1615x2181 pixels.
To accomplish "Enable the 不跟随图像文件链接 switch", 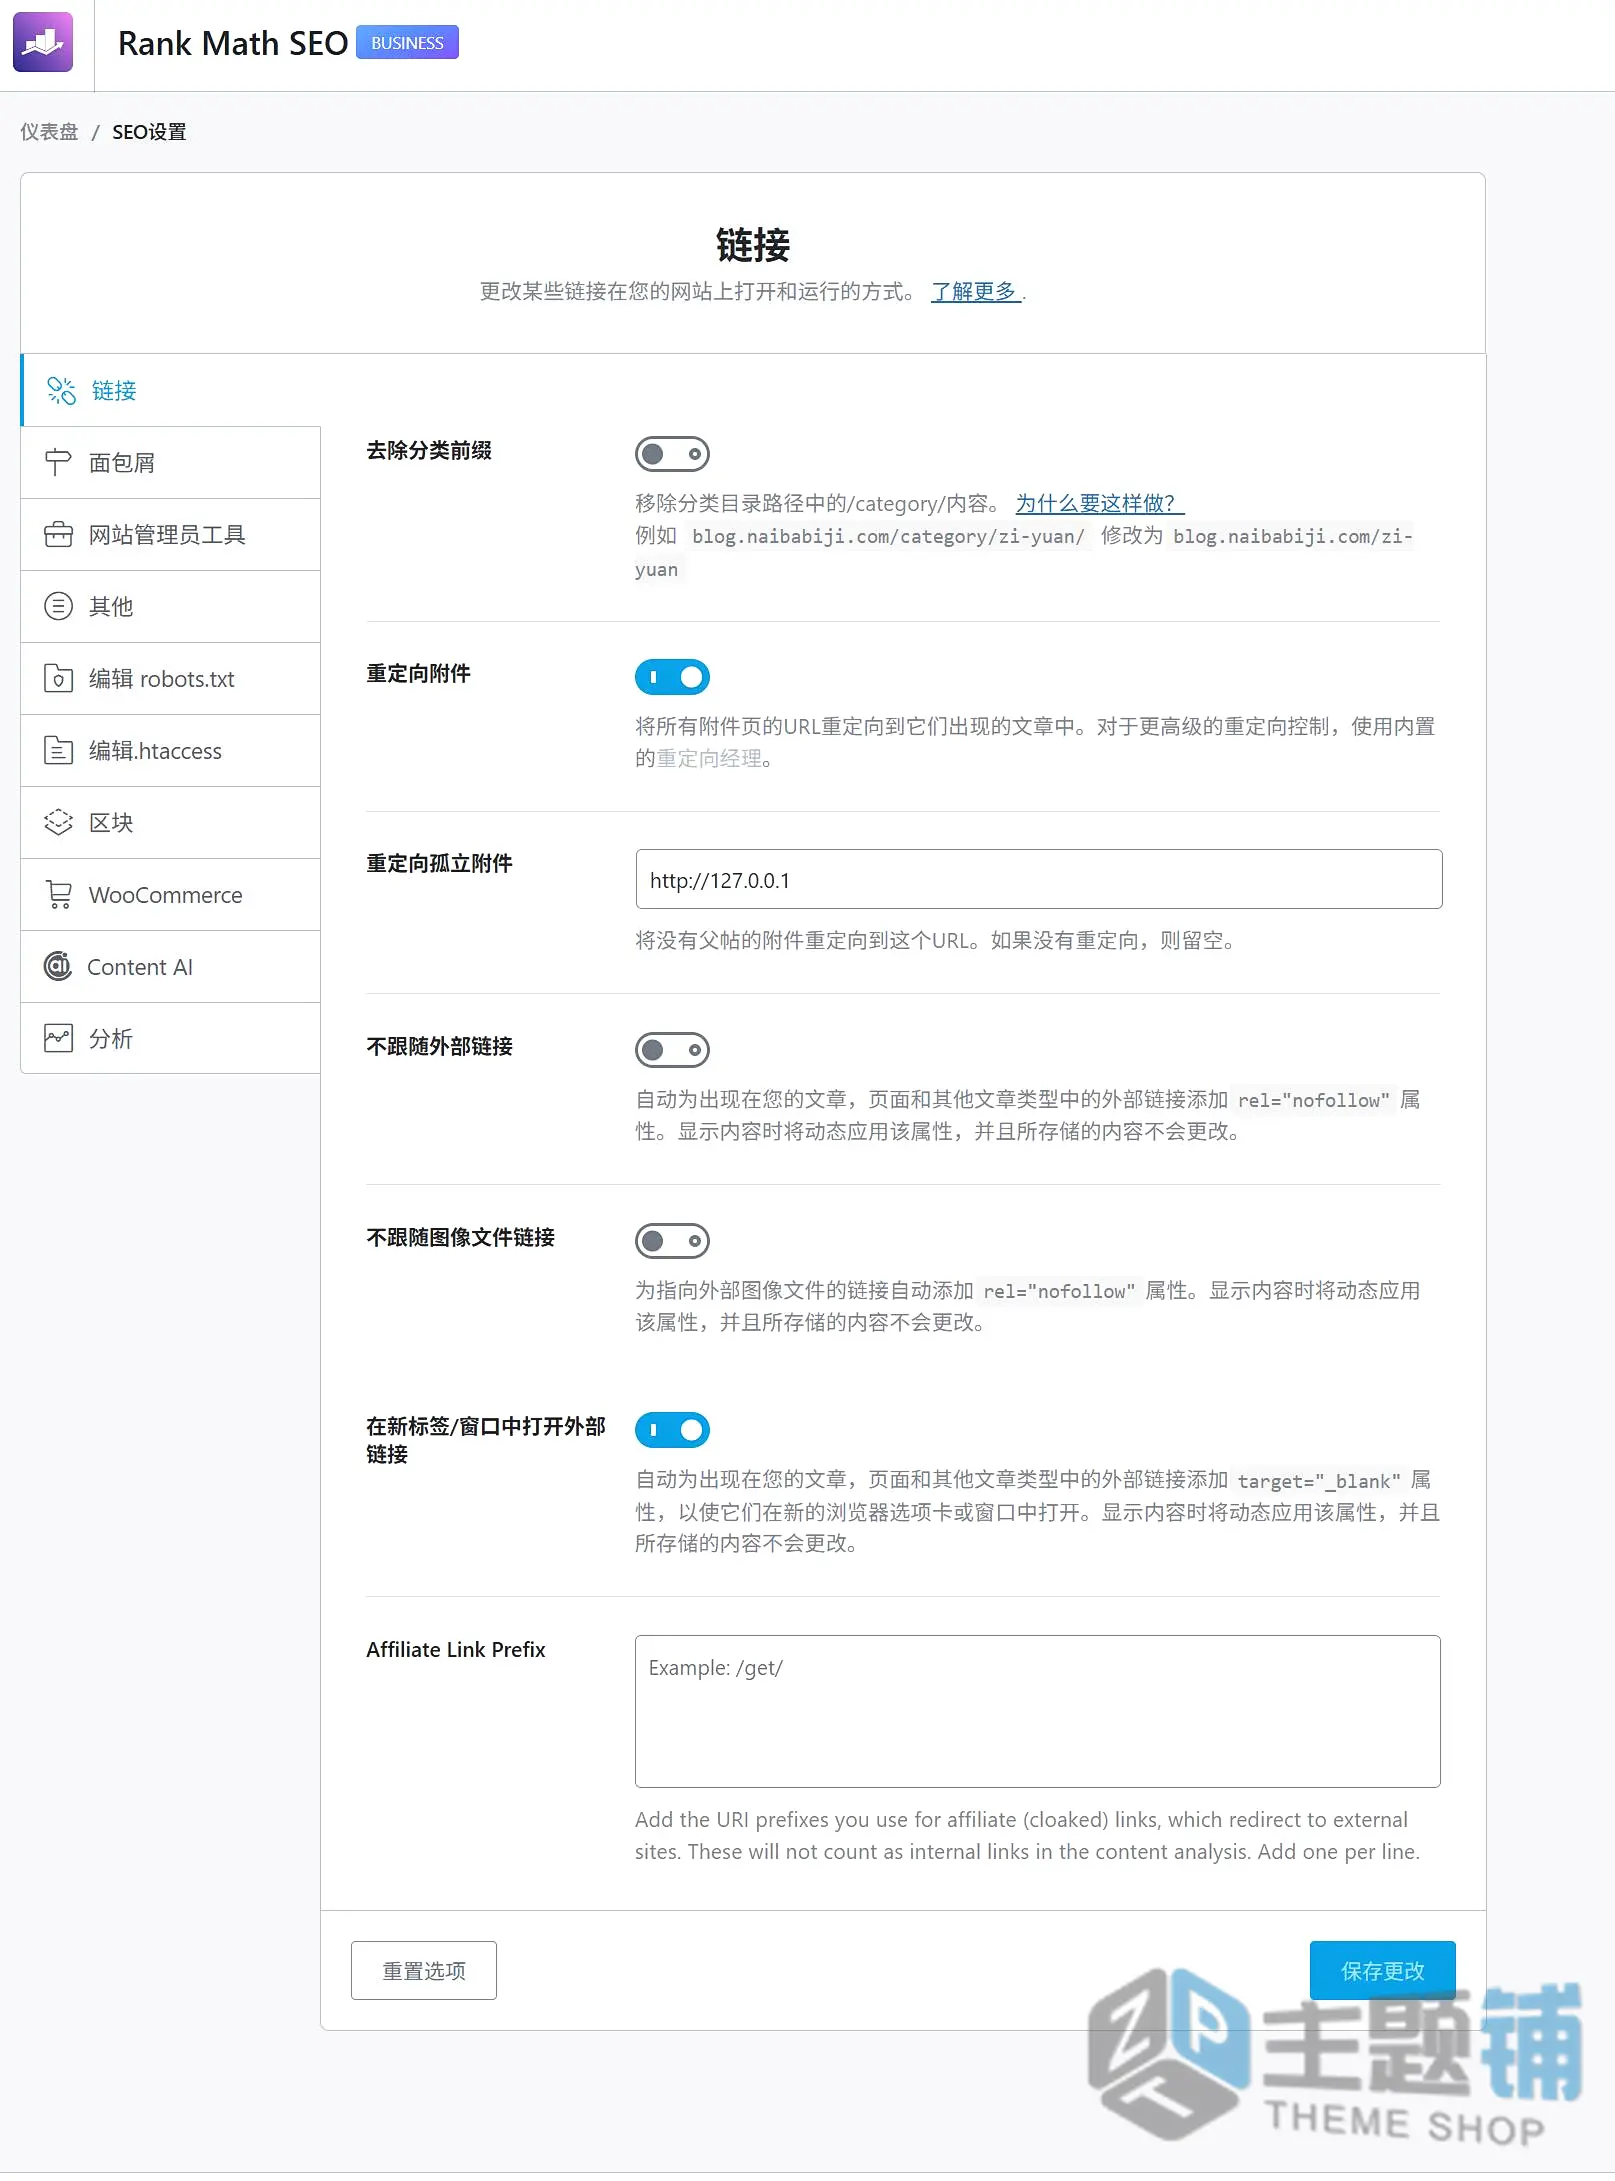I will click(x=672, y=1241).
